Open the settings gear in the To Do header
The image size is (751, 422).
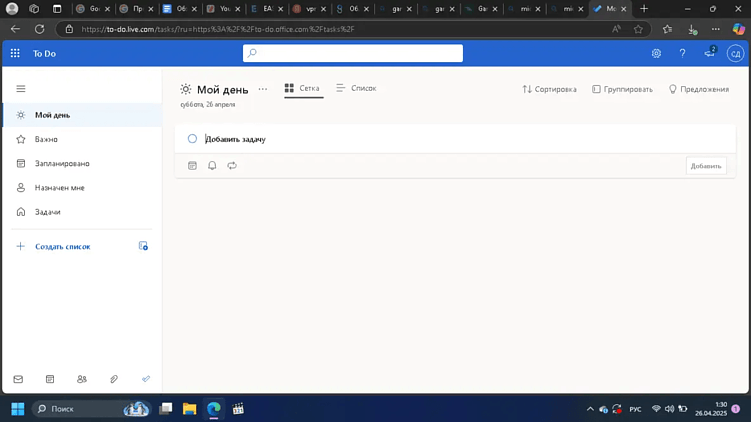tap(656, 53)
